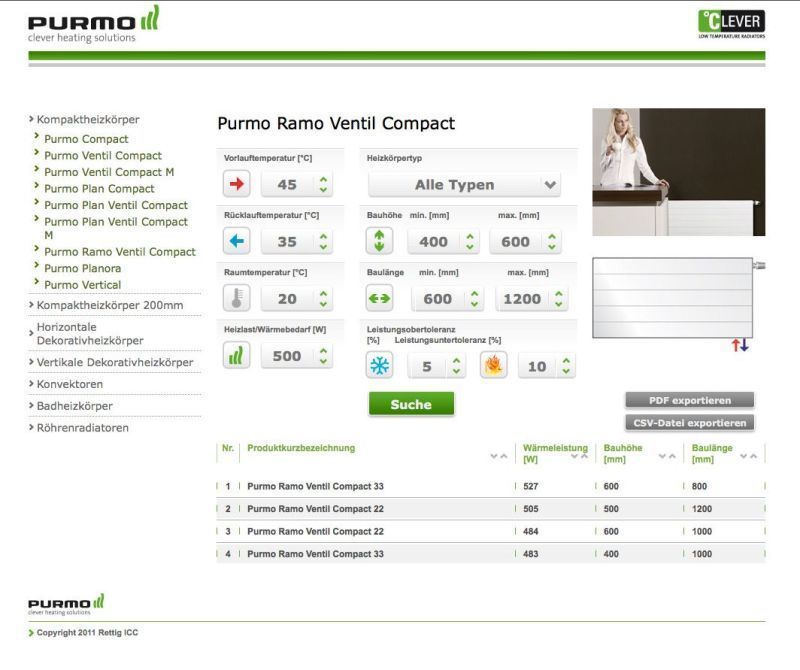
Task: Sort results by Bauhöhe arrows
Action: coord(667,456)
